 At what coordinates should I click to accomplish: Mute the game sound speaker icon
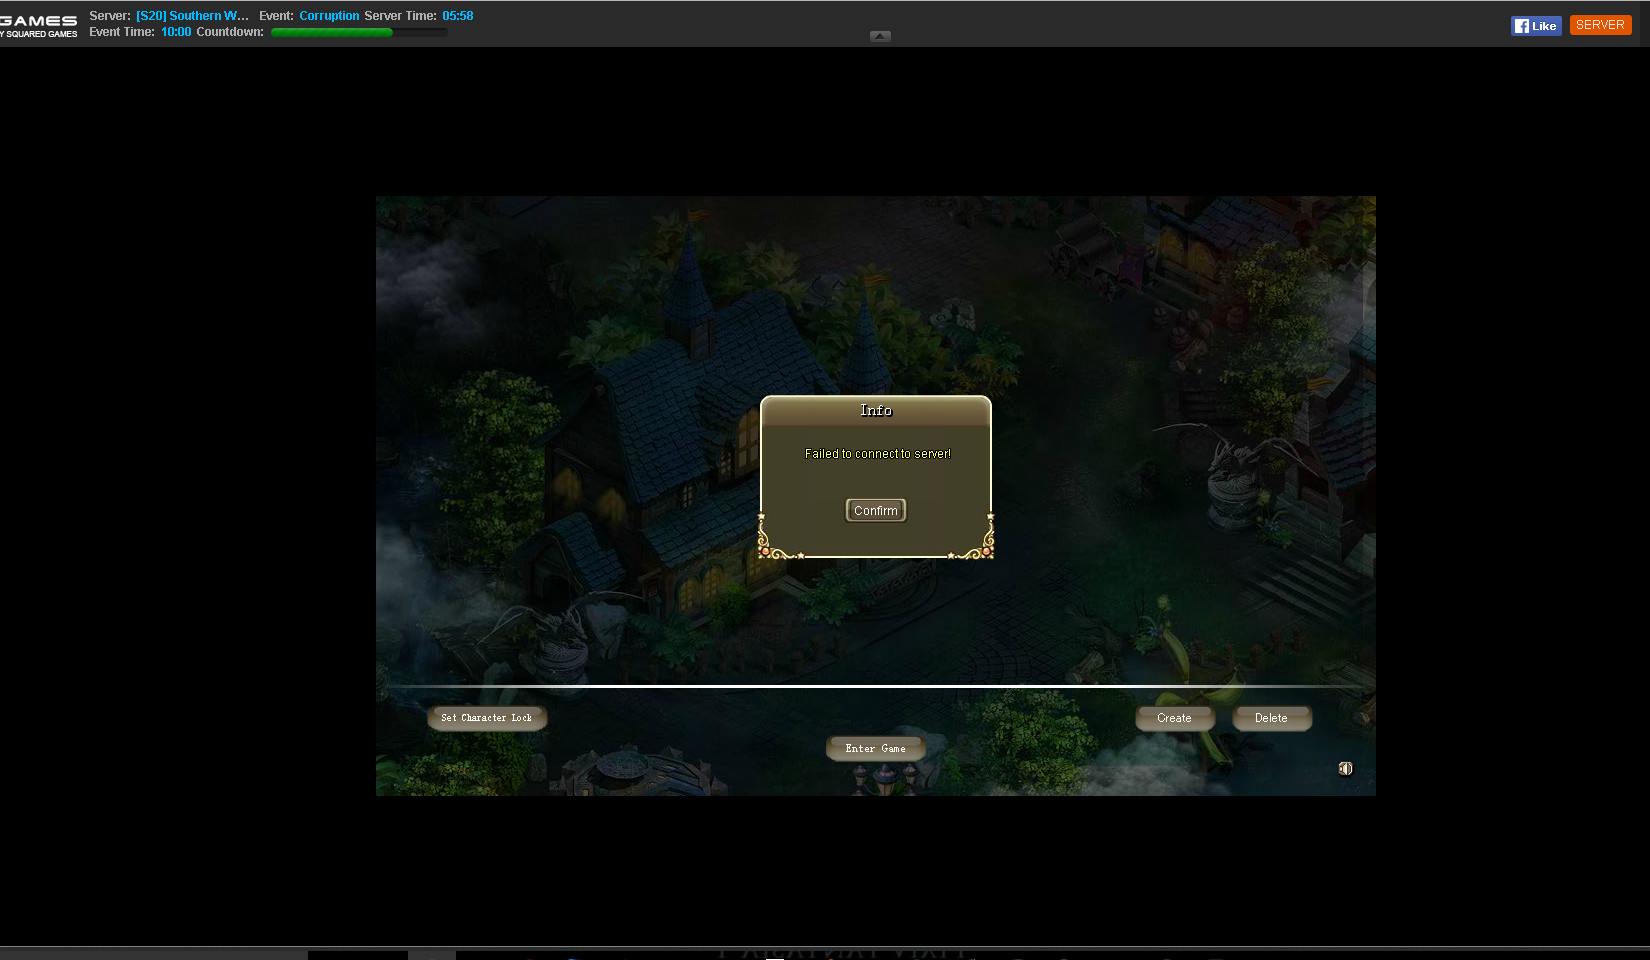tap(1345, 768)
